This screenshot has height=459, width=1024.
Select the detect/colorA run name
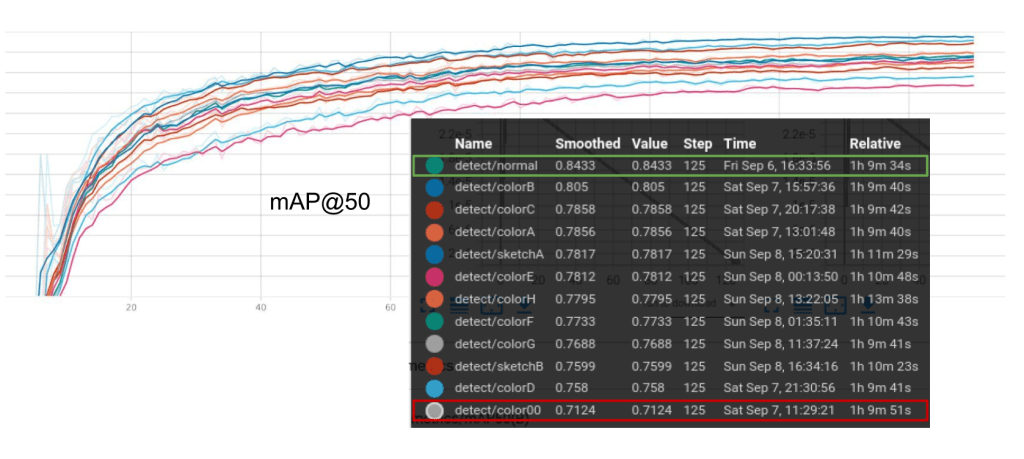coord(494,232)
